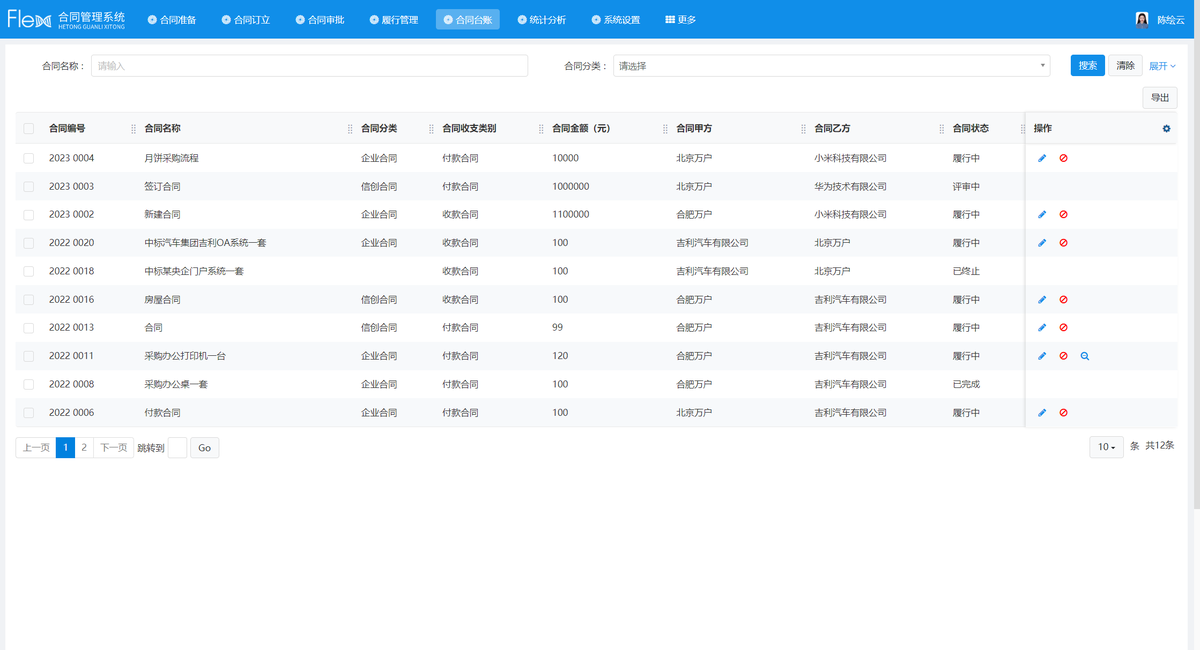Click the 导出 export button
Screen dimensions: 1200x650
coord(1160,97)
